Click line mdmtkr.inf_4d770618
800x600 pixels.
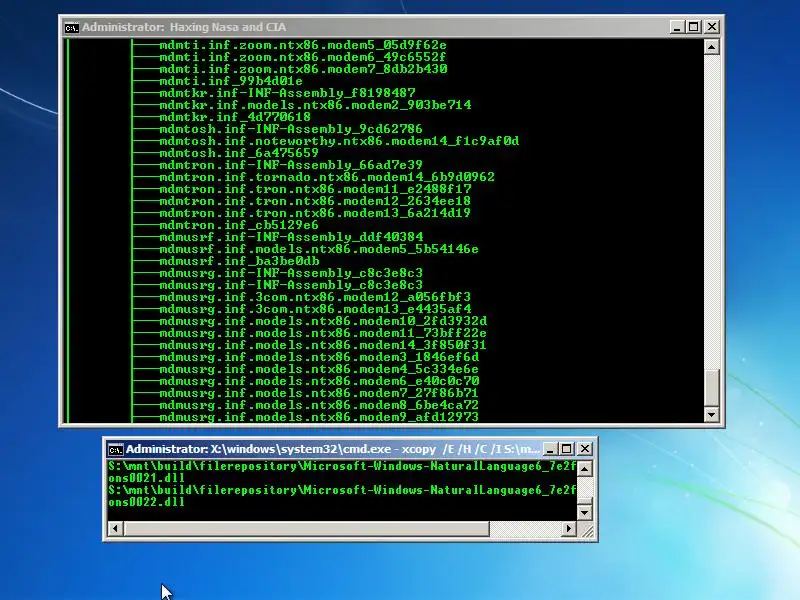tap(235, 117)
